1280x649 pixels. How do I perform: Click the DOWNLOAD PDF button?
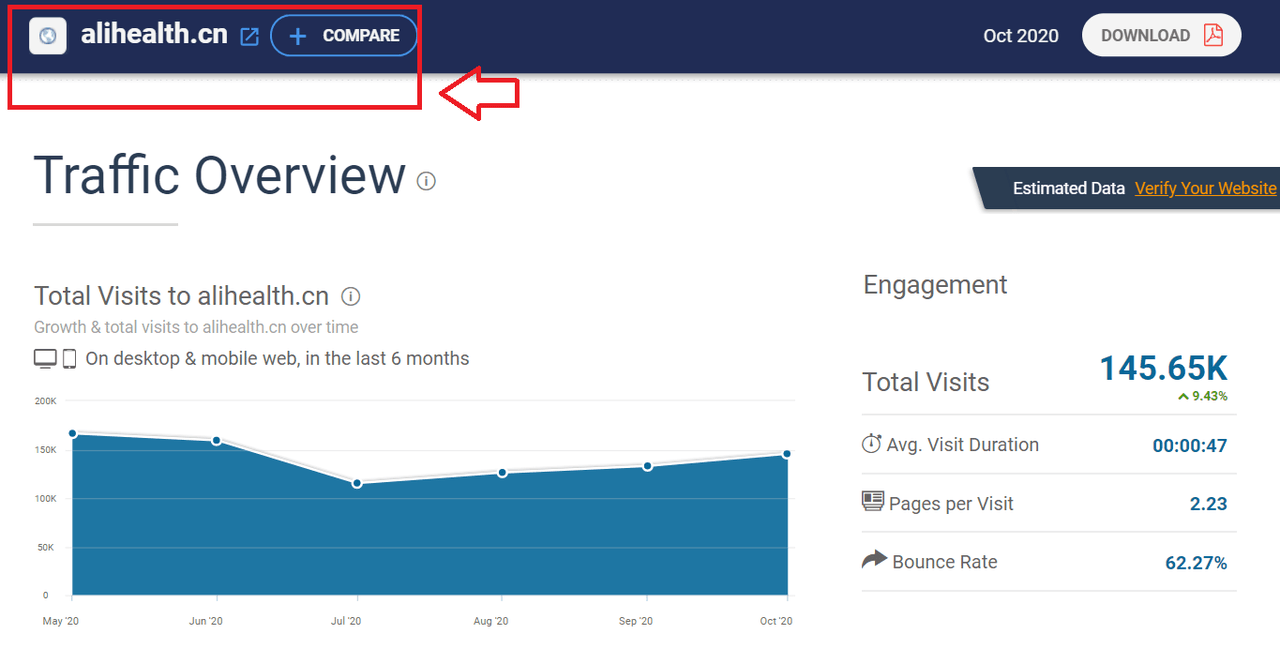point(1161,35)
